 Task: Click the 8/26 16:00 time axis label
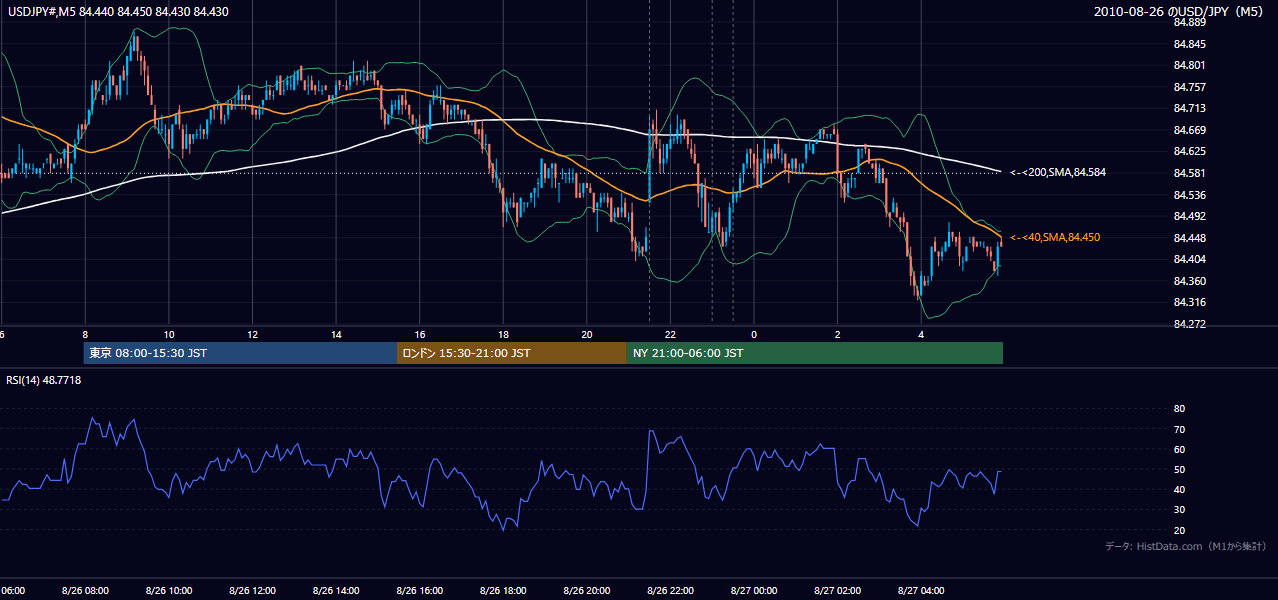pyautogui.click(x=419, y=591)
